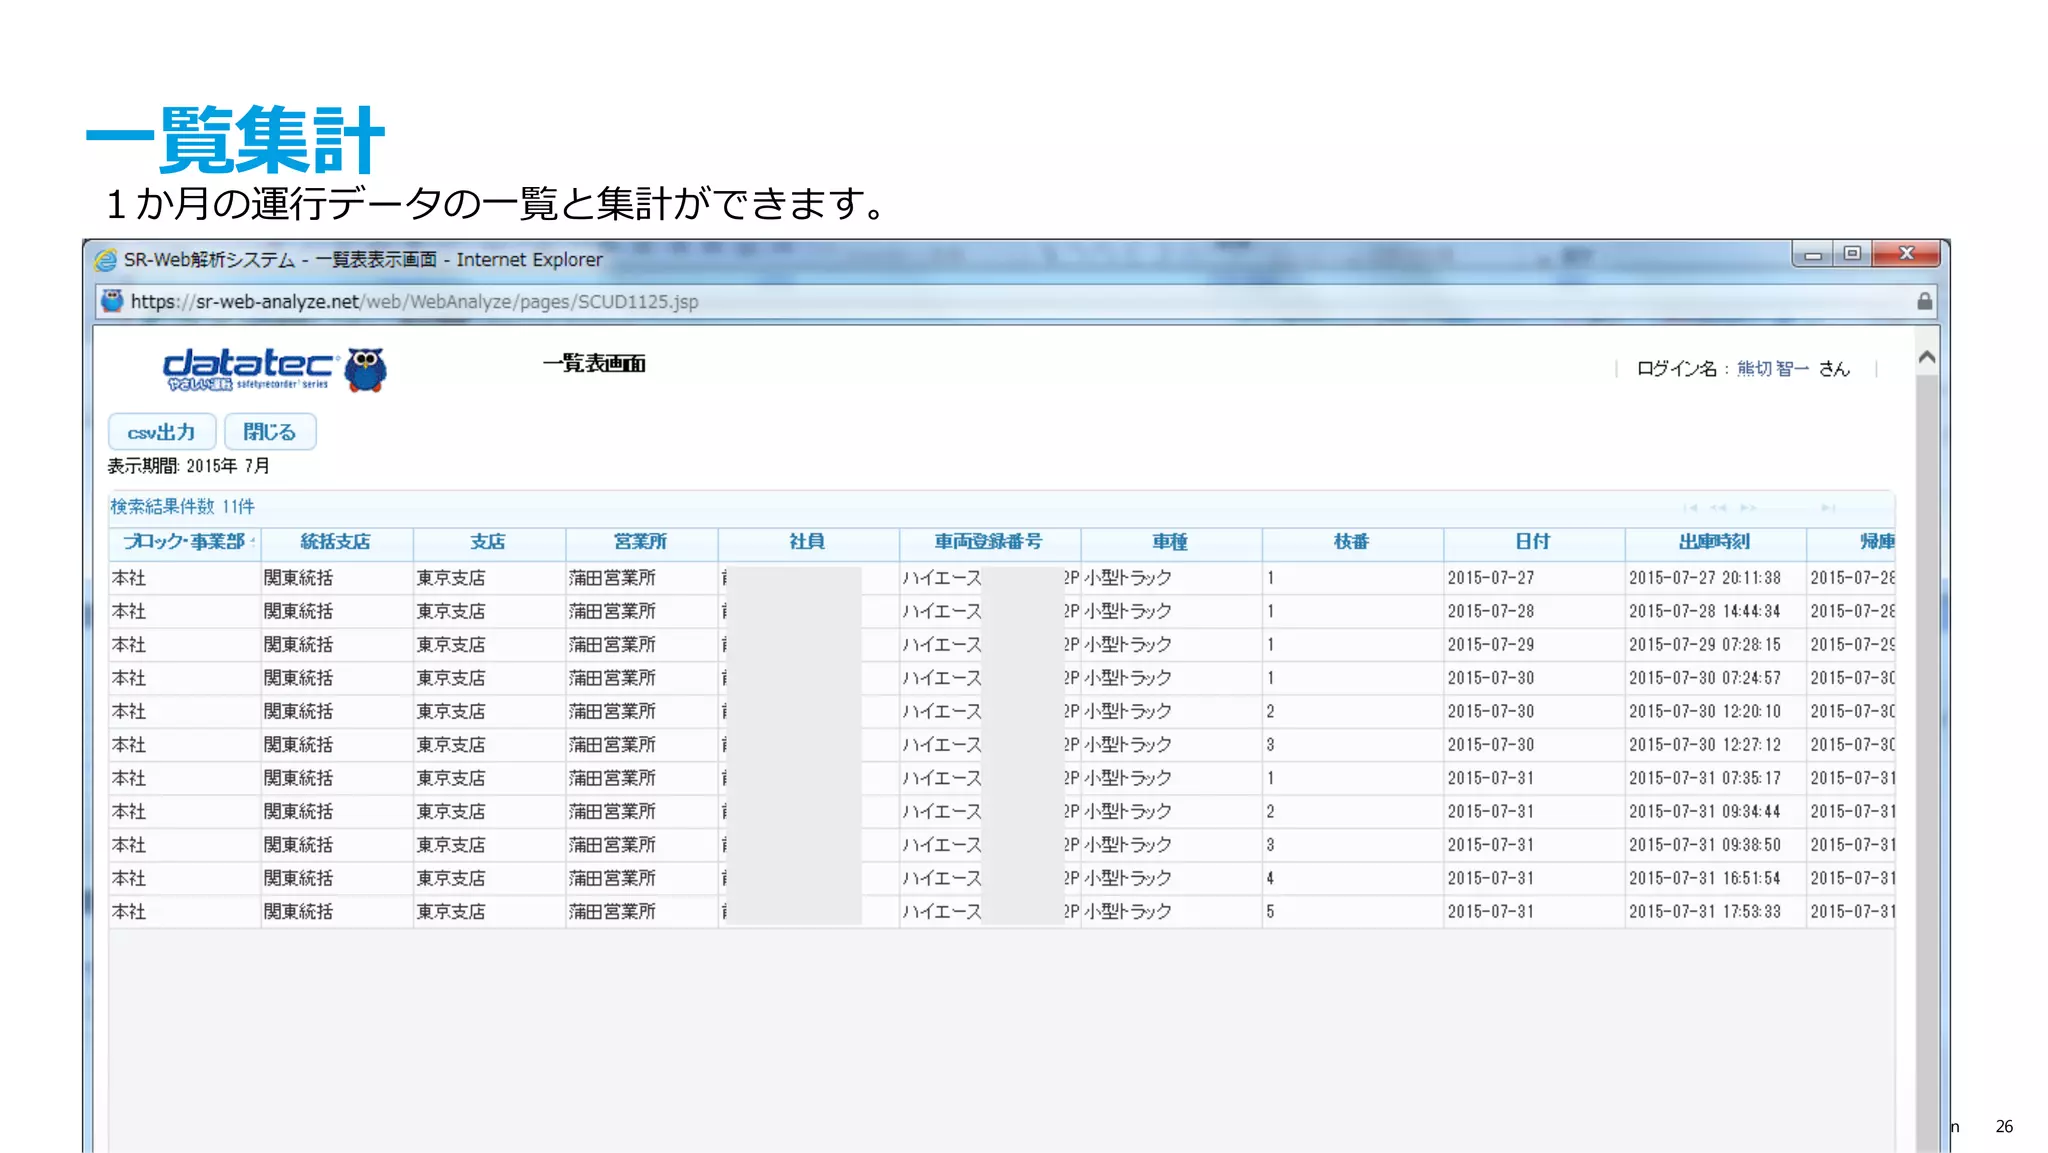Viewport: 2048px width, 1153px height.
Task: Select row with 出庫時刻 2015-07-28 14:44:34
Action: point(1001,611)
